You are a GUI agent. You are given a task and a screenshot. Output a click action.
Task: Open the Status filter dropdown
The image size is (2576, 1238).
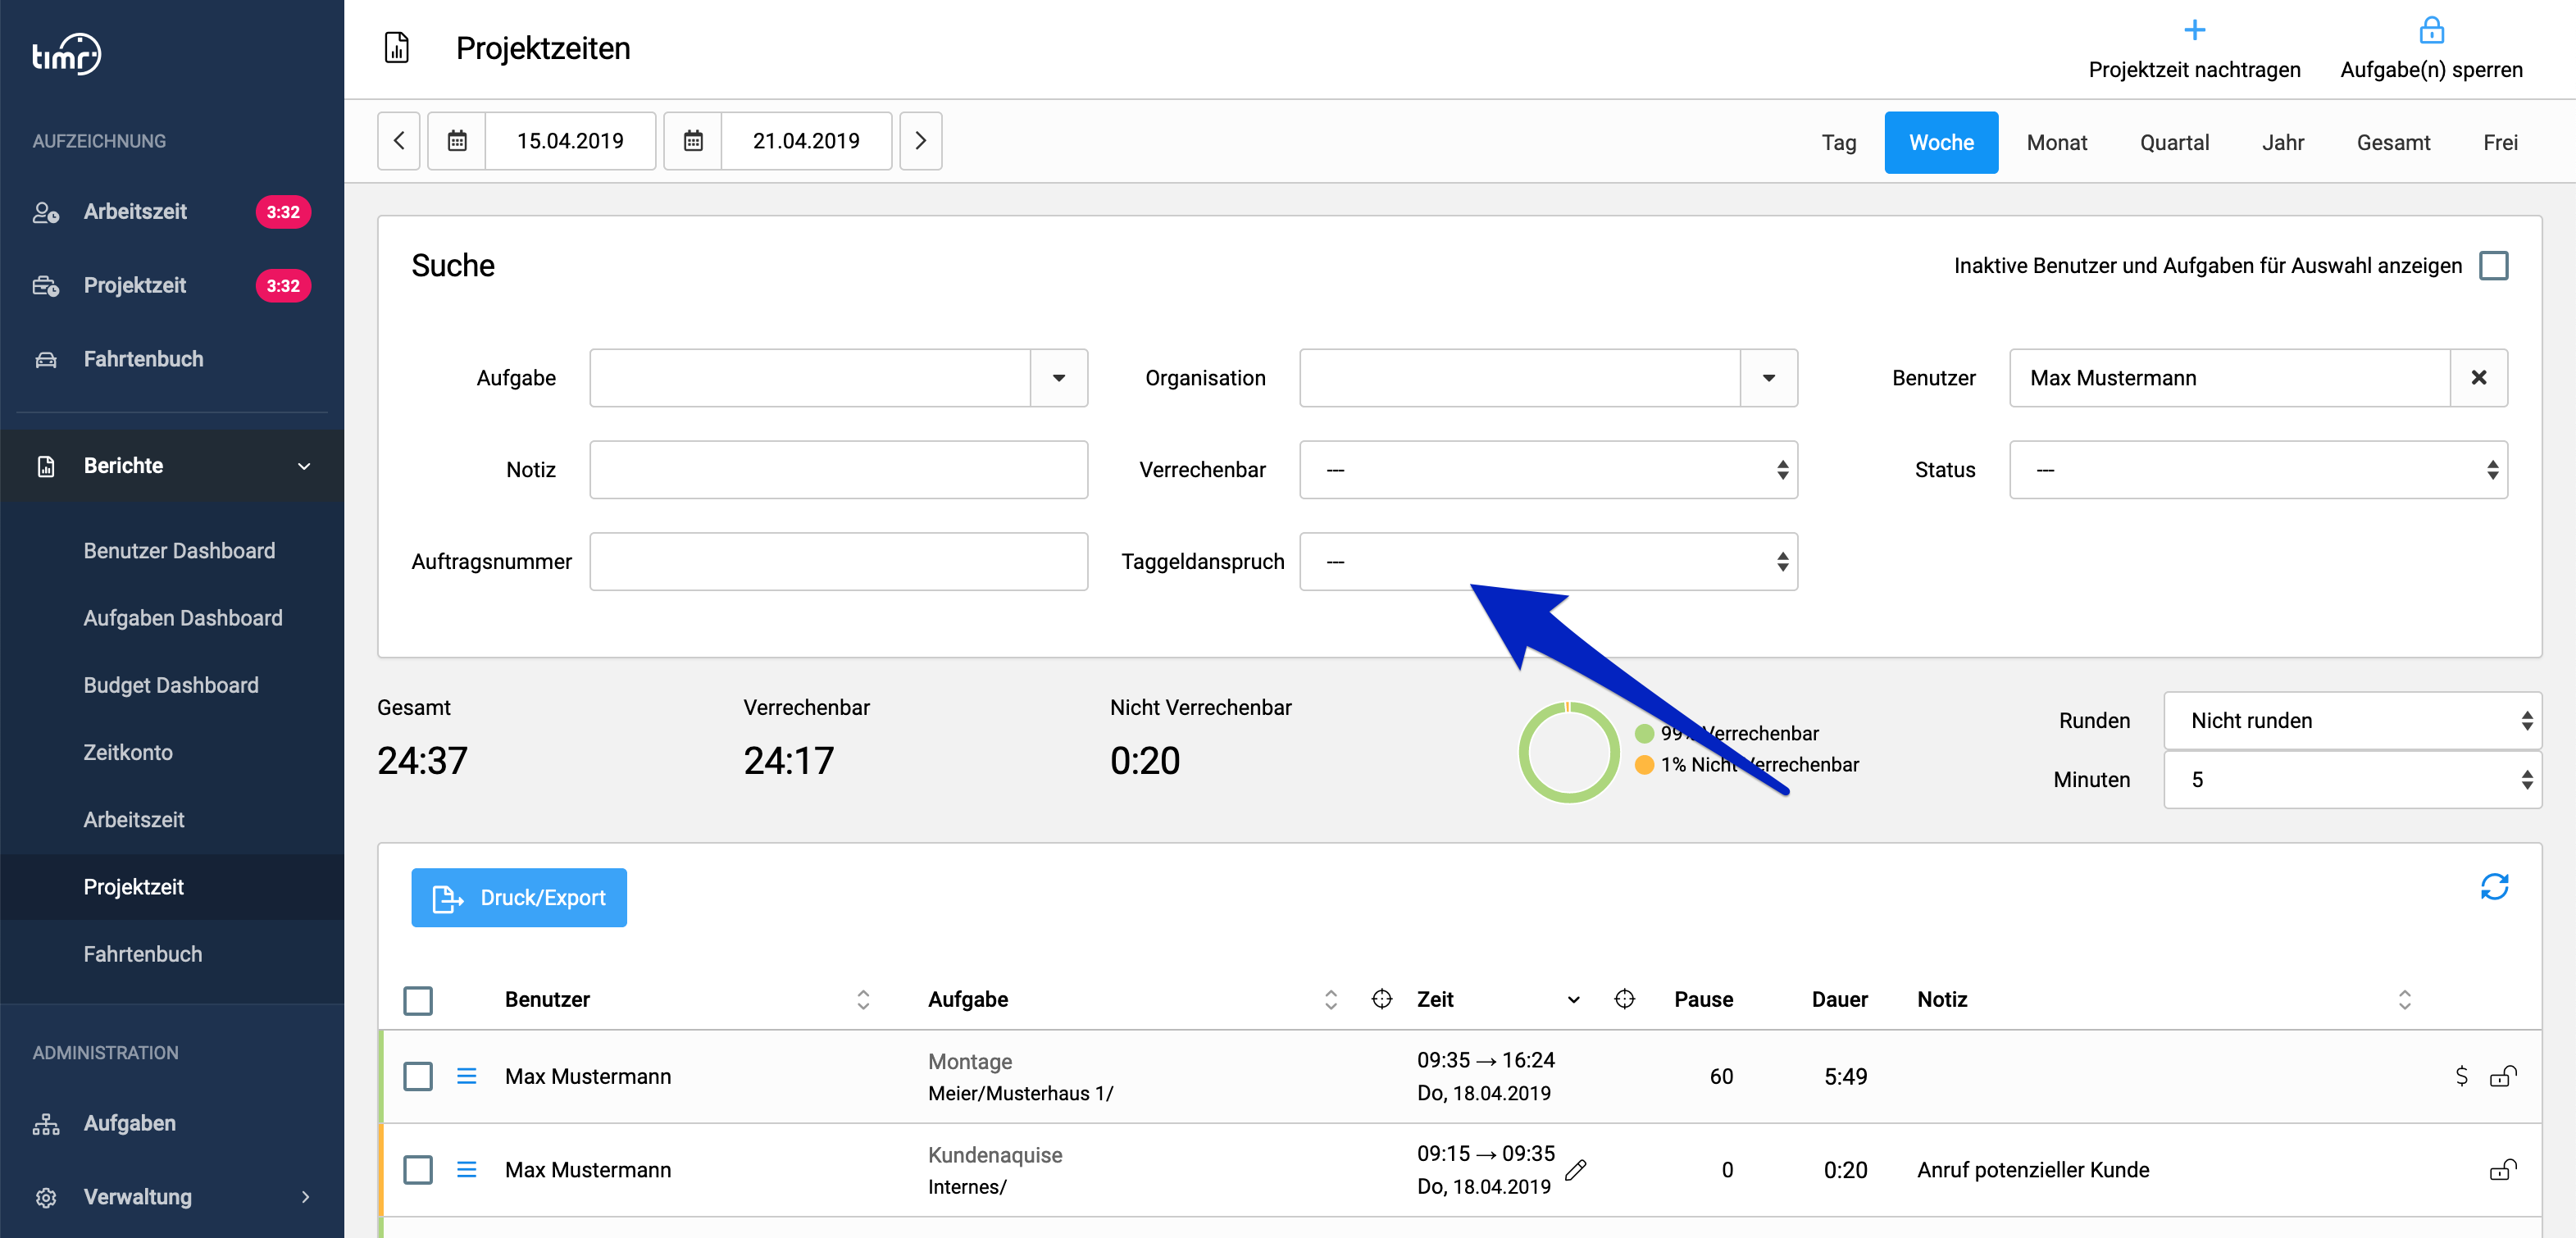(x=2258, y=470)
